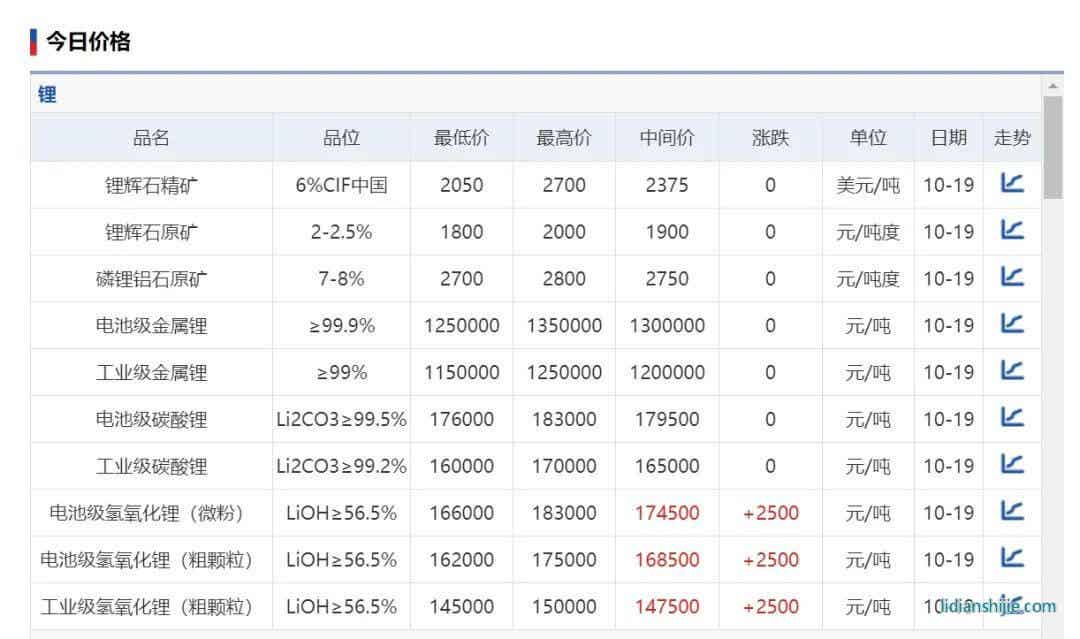The height and width of the screenshot is (639, 1080).
Task: Click trend icon in 电池级金属锂 row
Action: (1012, 324)
